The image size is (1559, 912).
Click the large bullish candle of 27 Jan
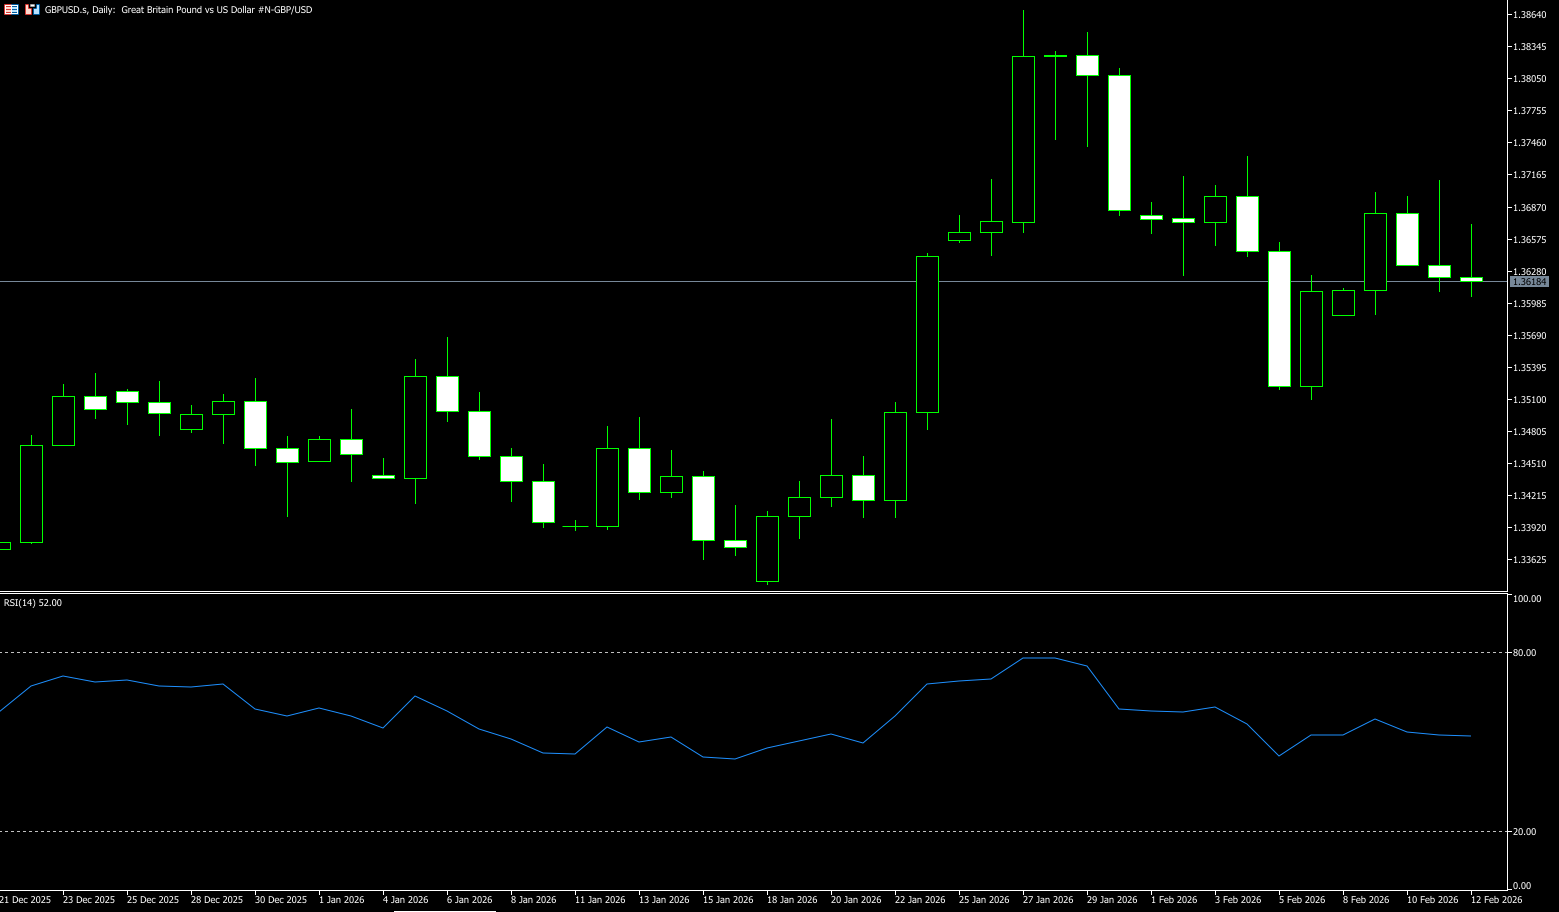click(1023, 140)
